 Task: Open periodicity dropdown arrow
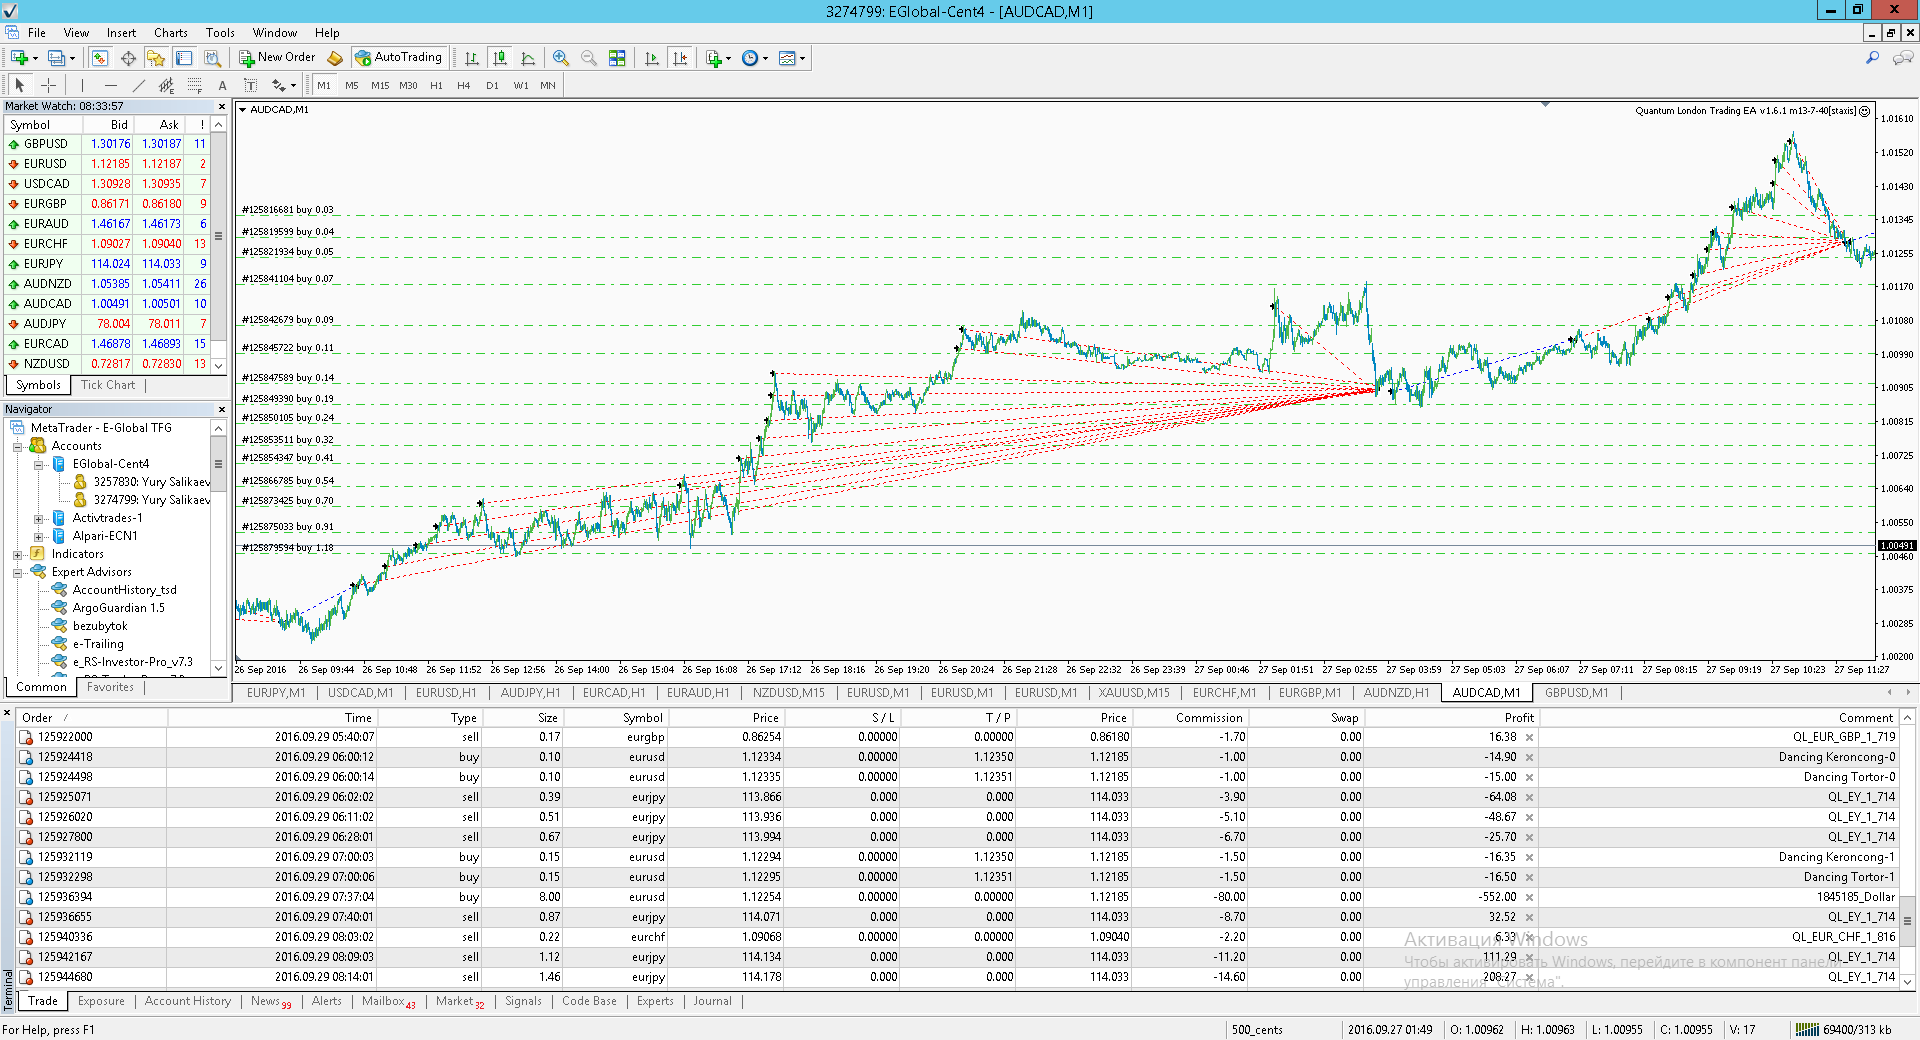click(x=765, y=58)
